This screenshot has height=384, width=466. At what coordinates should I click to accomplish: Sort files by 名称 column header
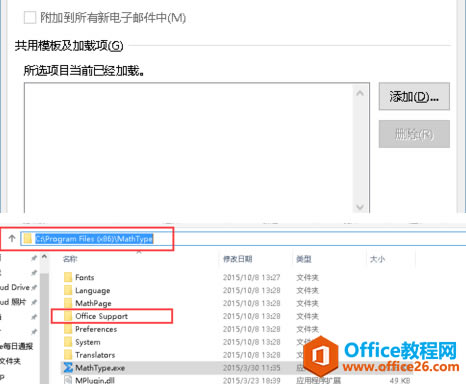(70, 259)
